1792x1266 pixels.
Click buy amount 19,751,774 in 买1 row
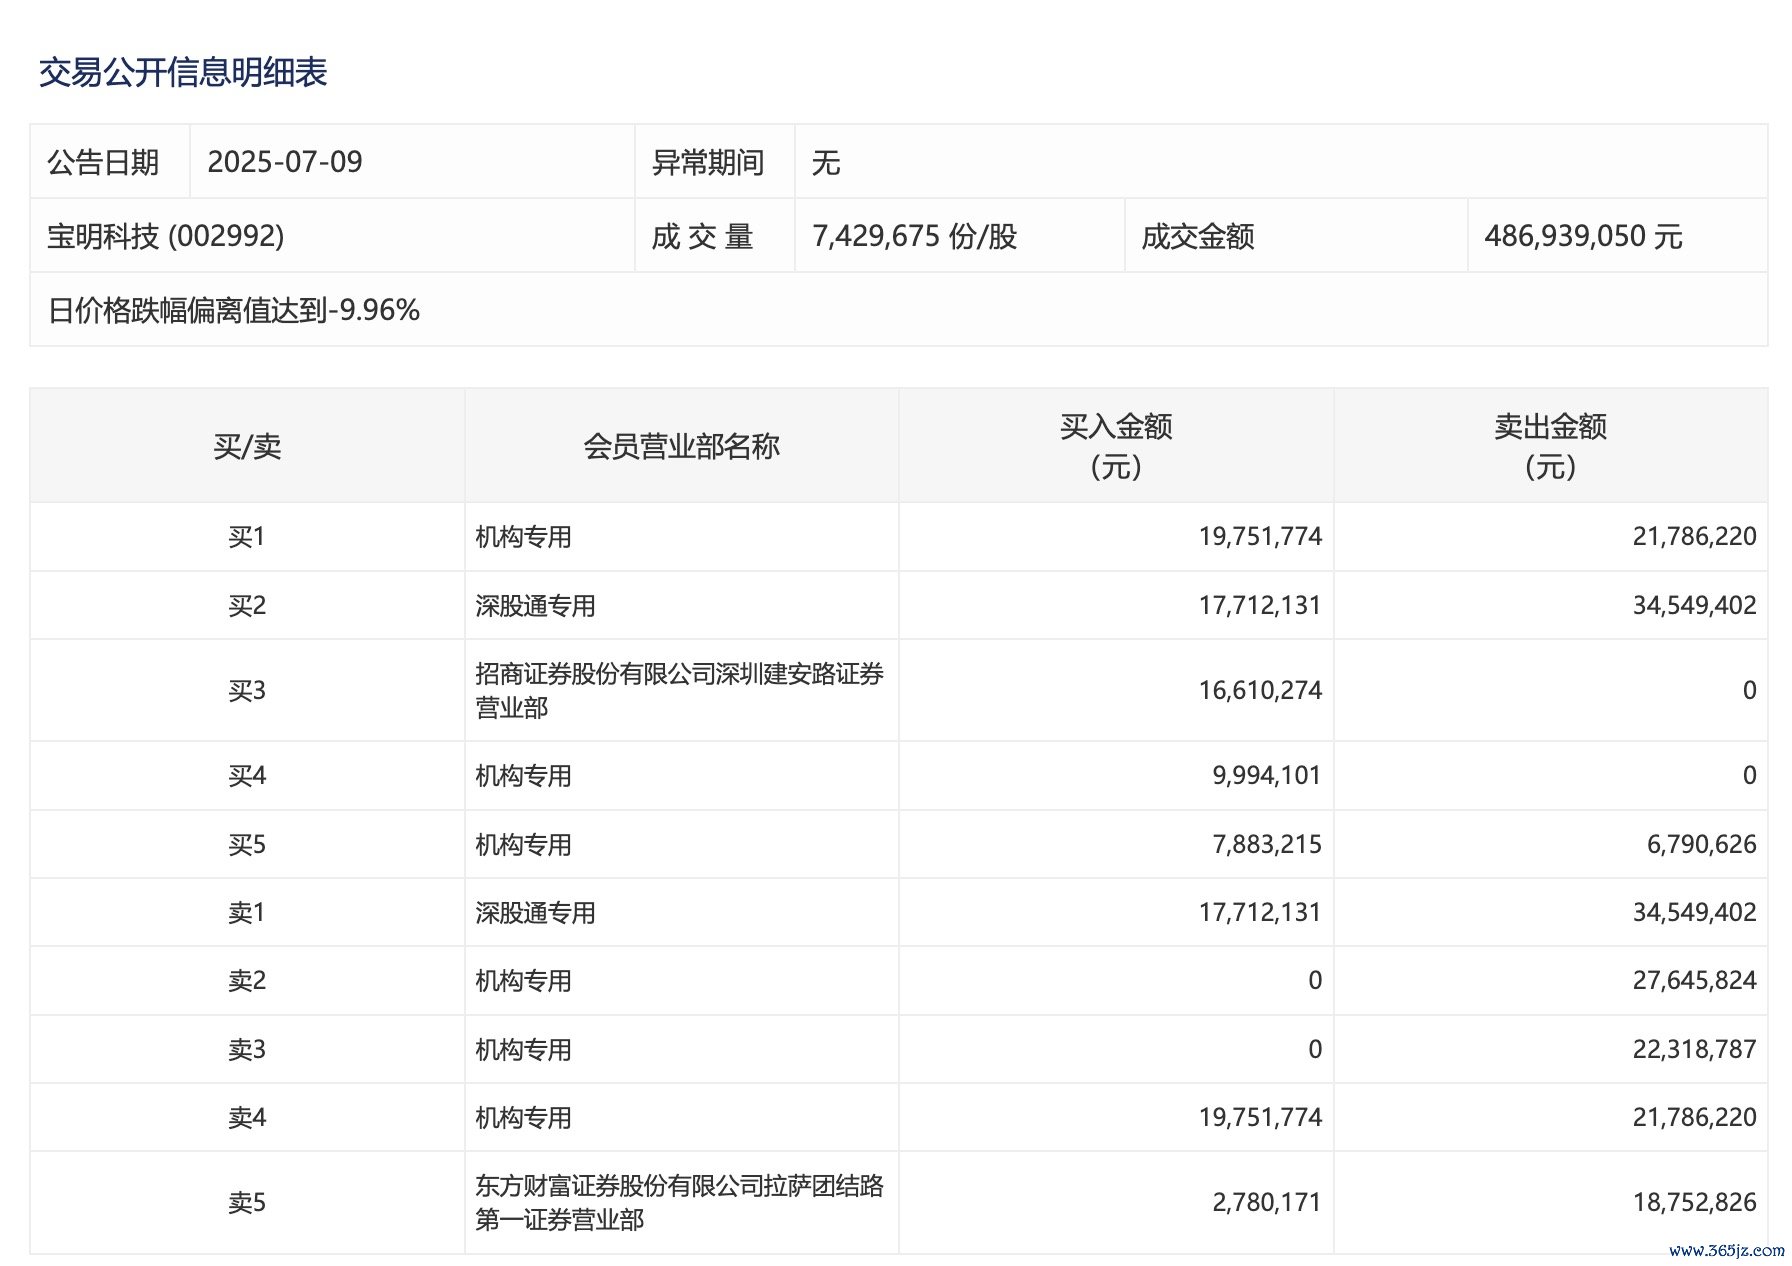click(x=1260, y=537)
